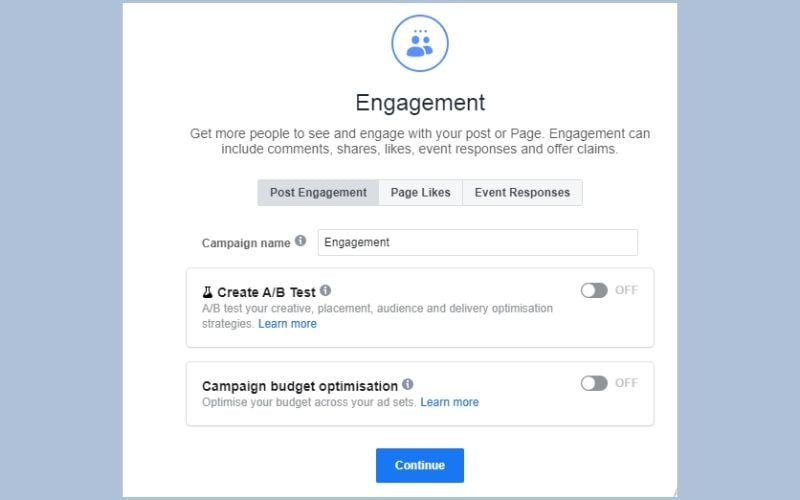Click the OFF label beside A/B Test toggle
This screenshot has height=500, width=800.
click(x=626, y=290)
